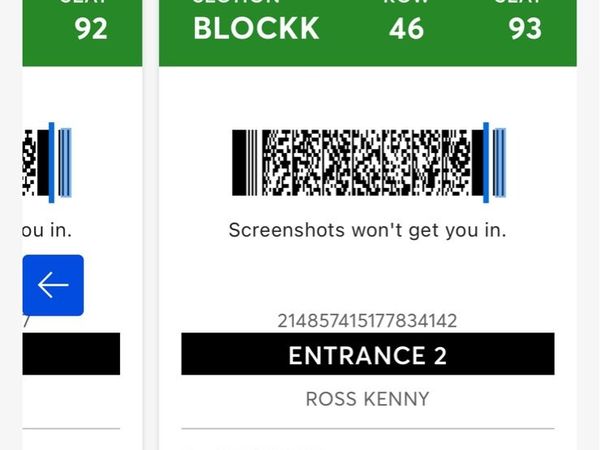Select the black ENTRANCE 2 banner

click(367, 355)
